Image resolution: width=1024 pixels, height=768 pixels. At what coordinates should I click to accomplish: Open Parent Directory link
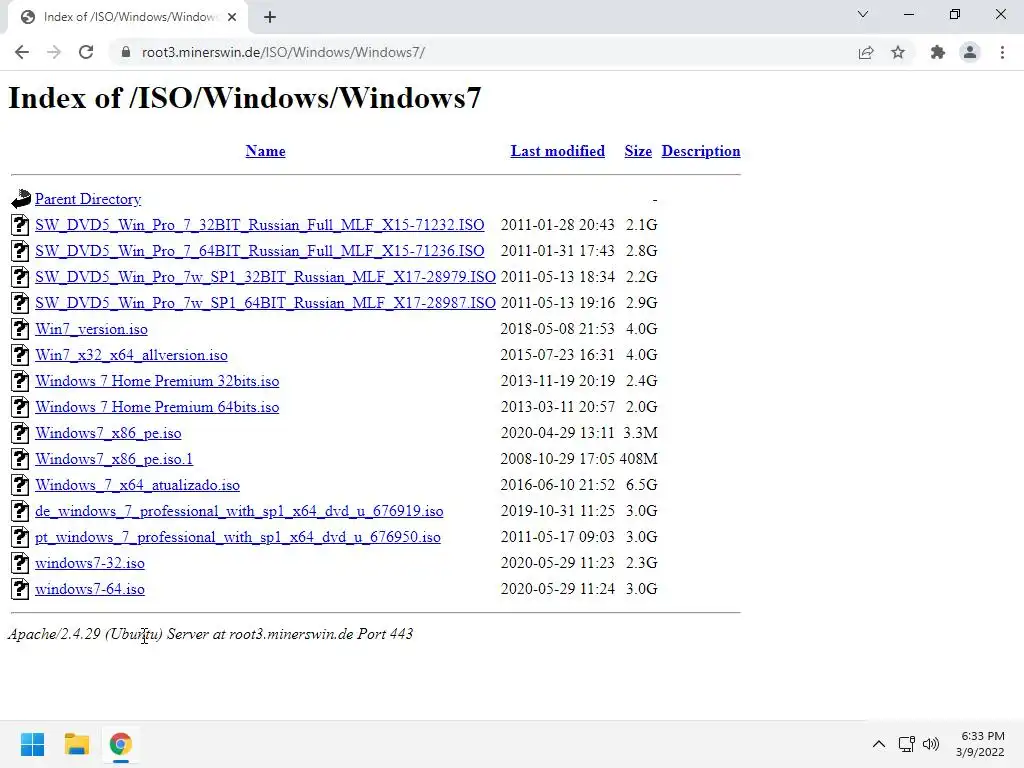pos(88,199)
